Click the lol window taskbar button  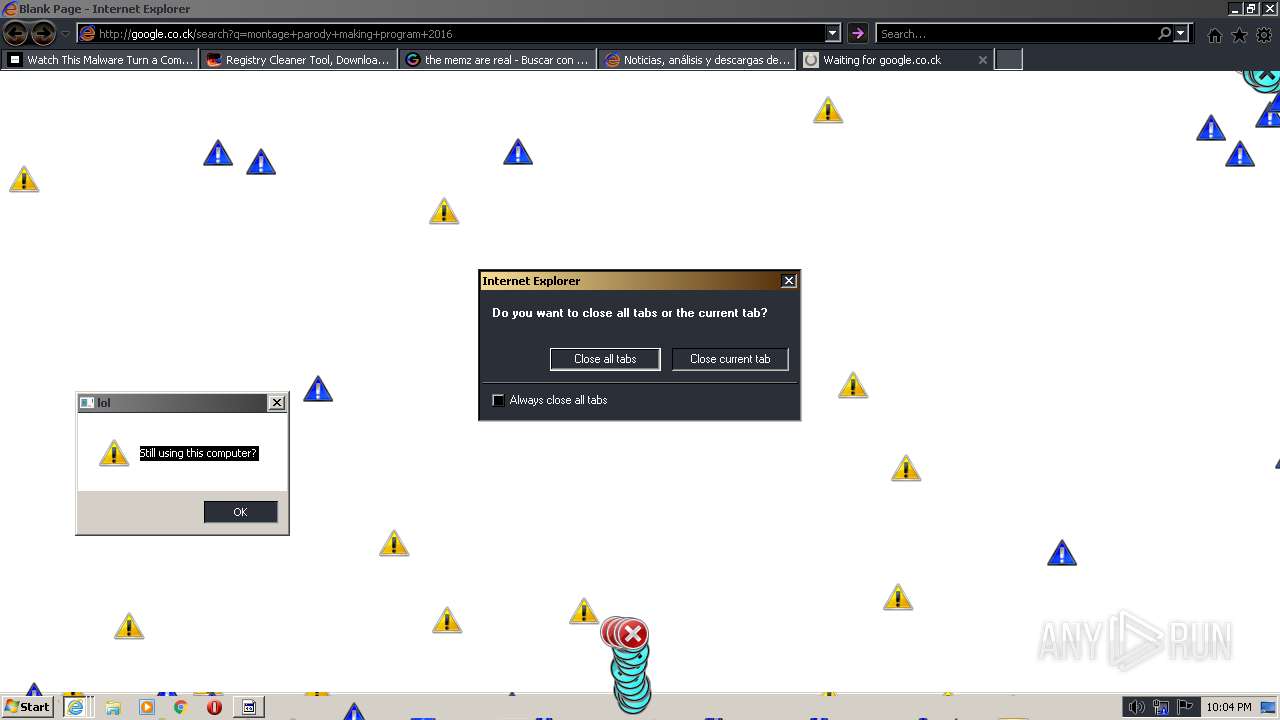[249, 707]
